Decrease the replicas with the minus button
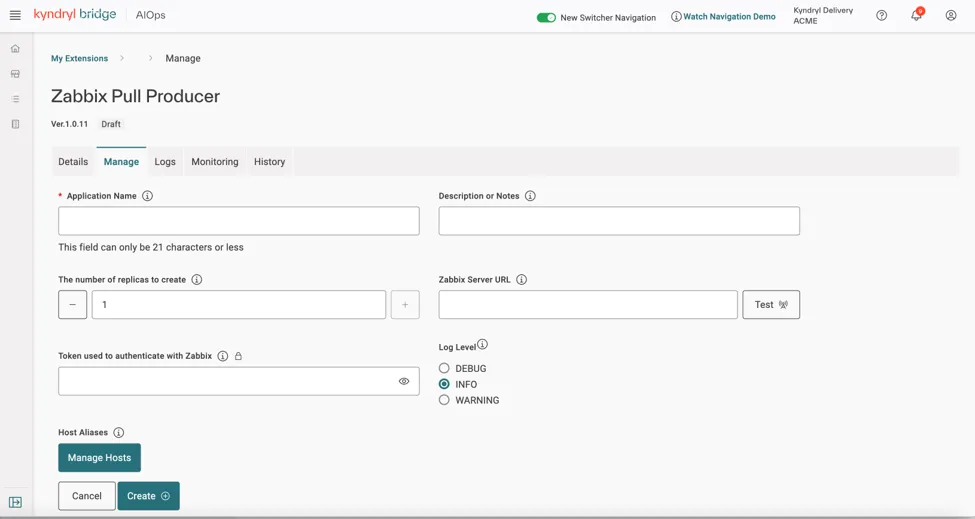 pyautogui.click(x=73, y=305)
